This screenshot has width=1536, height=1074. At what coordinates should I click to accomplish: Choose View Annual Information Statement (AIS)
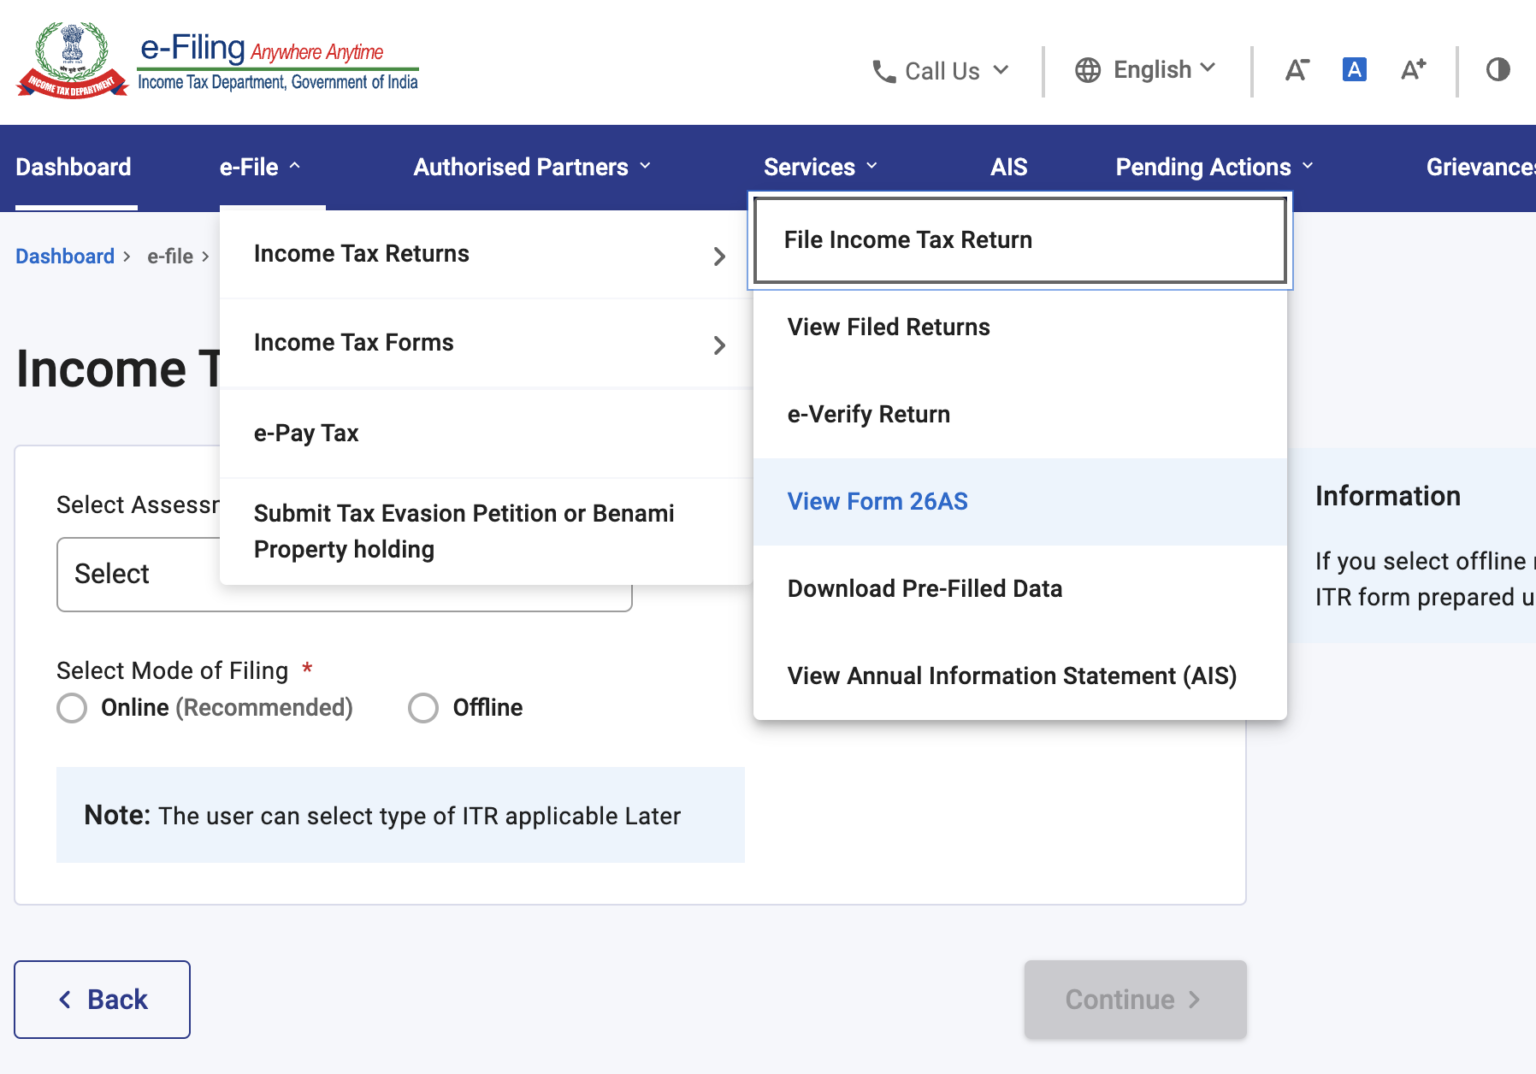[1020, 676]
